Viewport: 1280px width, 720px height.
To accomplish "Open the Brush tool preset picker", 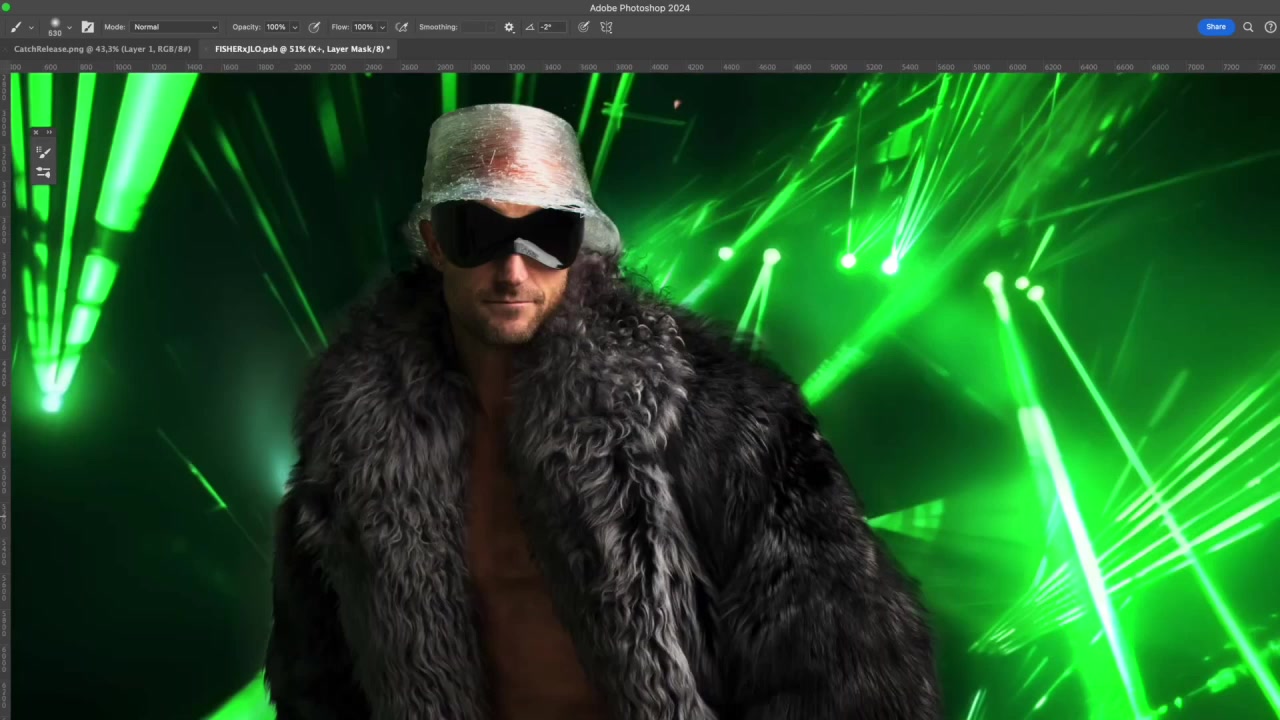I will coord(16,27).
